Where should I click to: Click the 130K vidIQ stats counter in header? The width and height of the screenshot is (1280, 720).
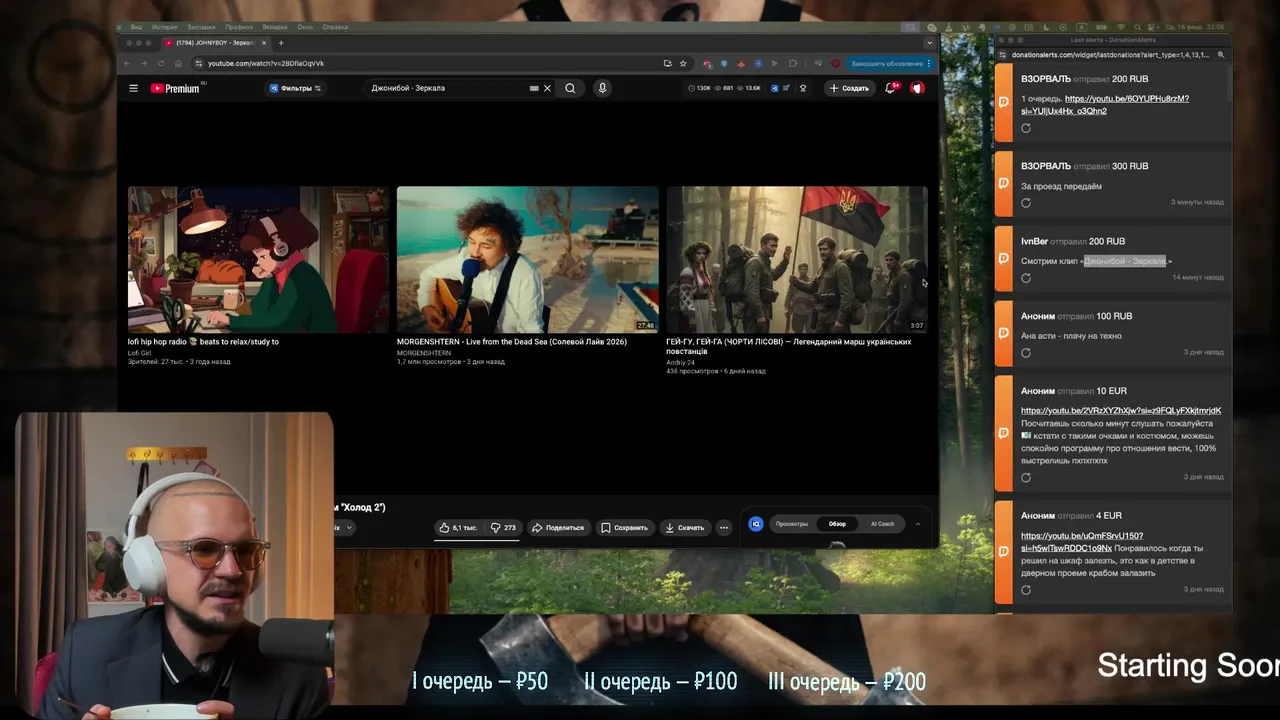click(701, 88)
